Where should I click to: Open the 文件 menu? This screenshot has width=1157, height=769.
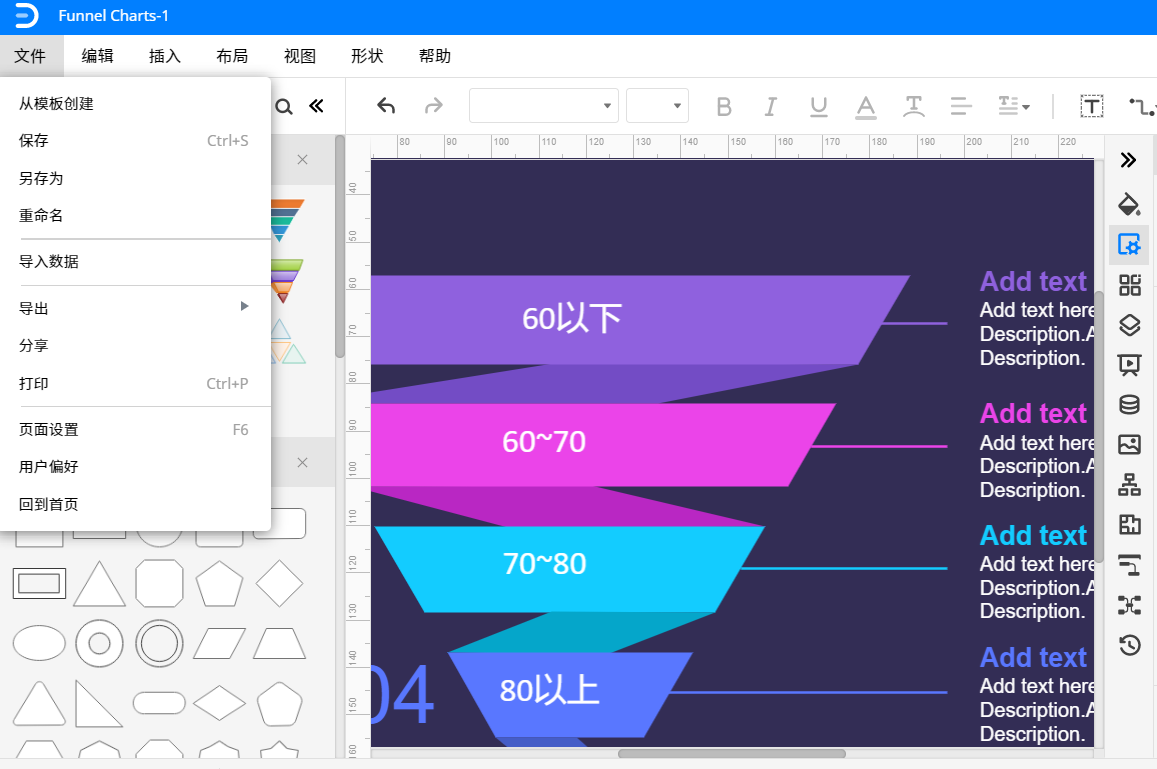pyautogui.click(x=30, y=56)
